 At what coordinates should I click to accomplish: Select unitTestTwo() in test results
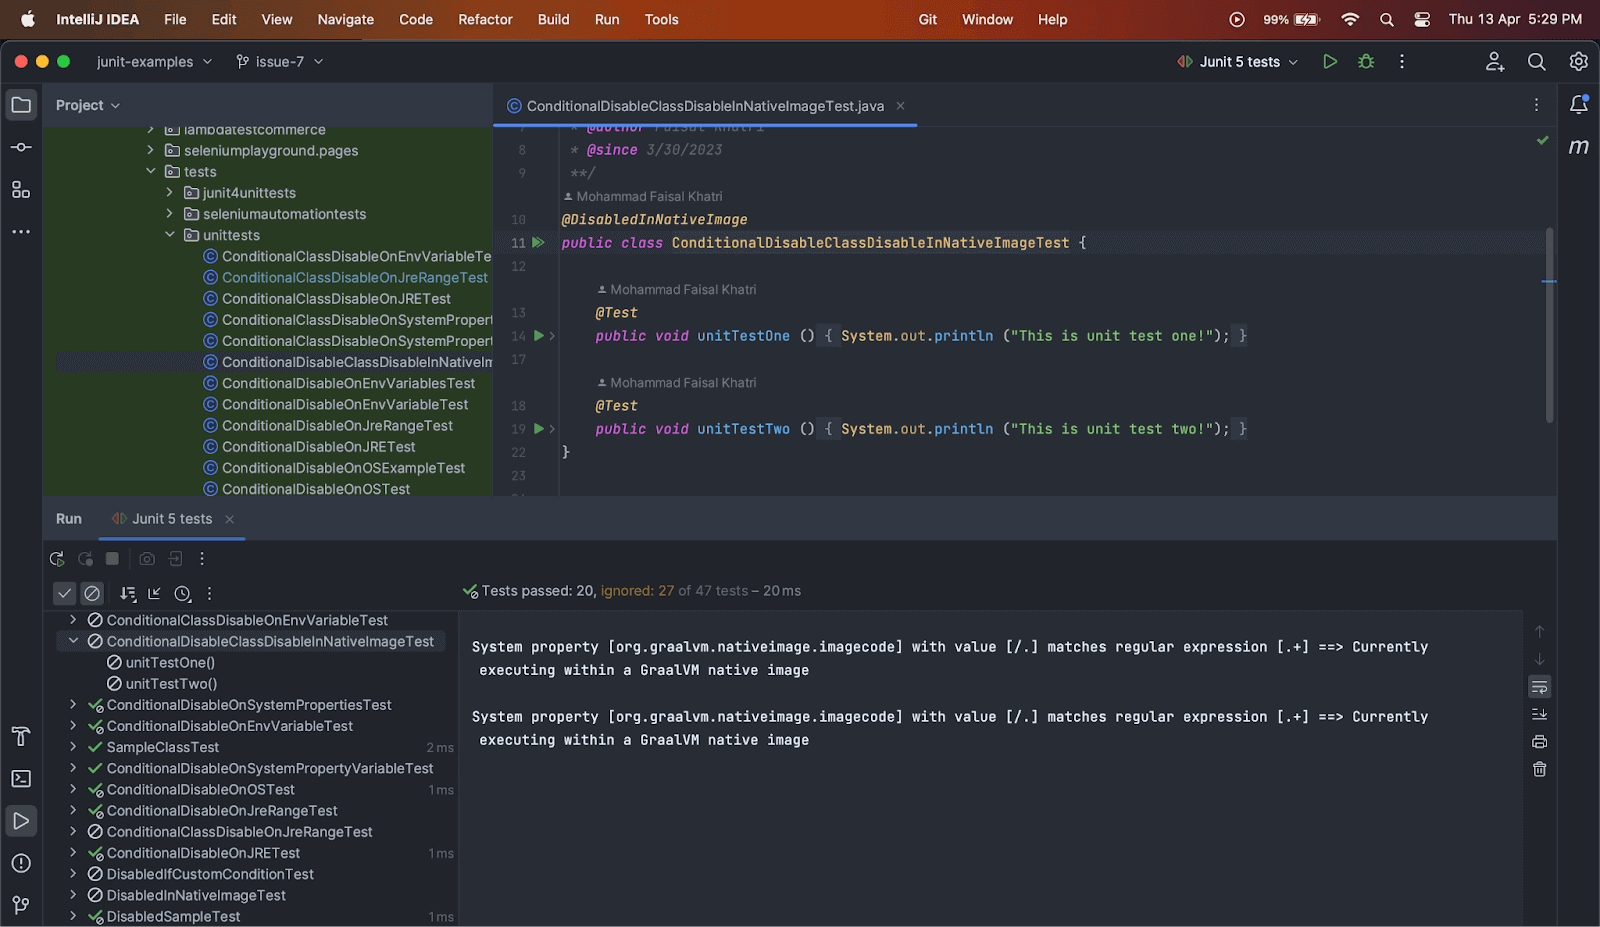tap(171, 684)
